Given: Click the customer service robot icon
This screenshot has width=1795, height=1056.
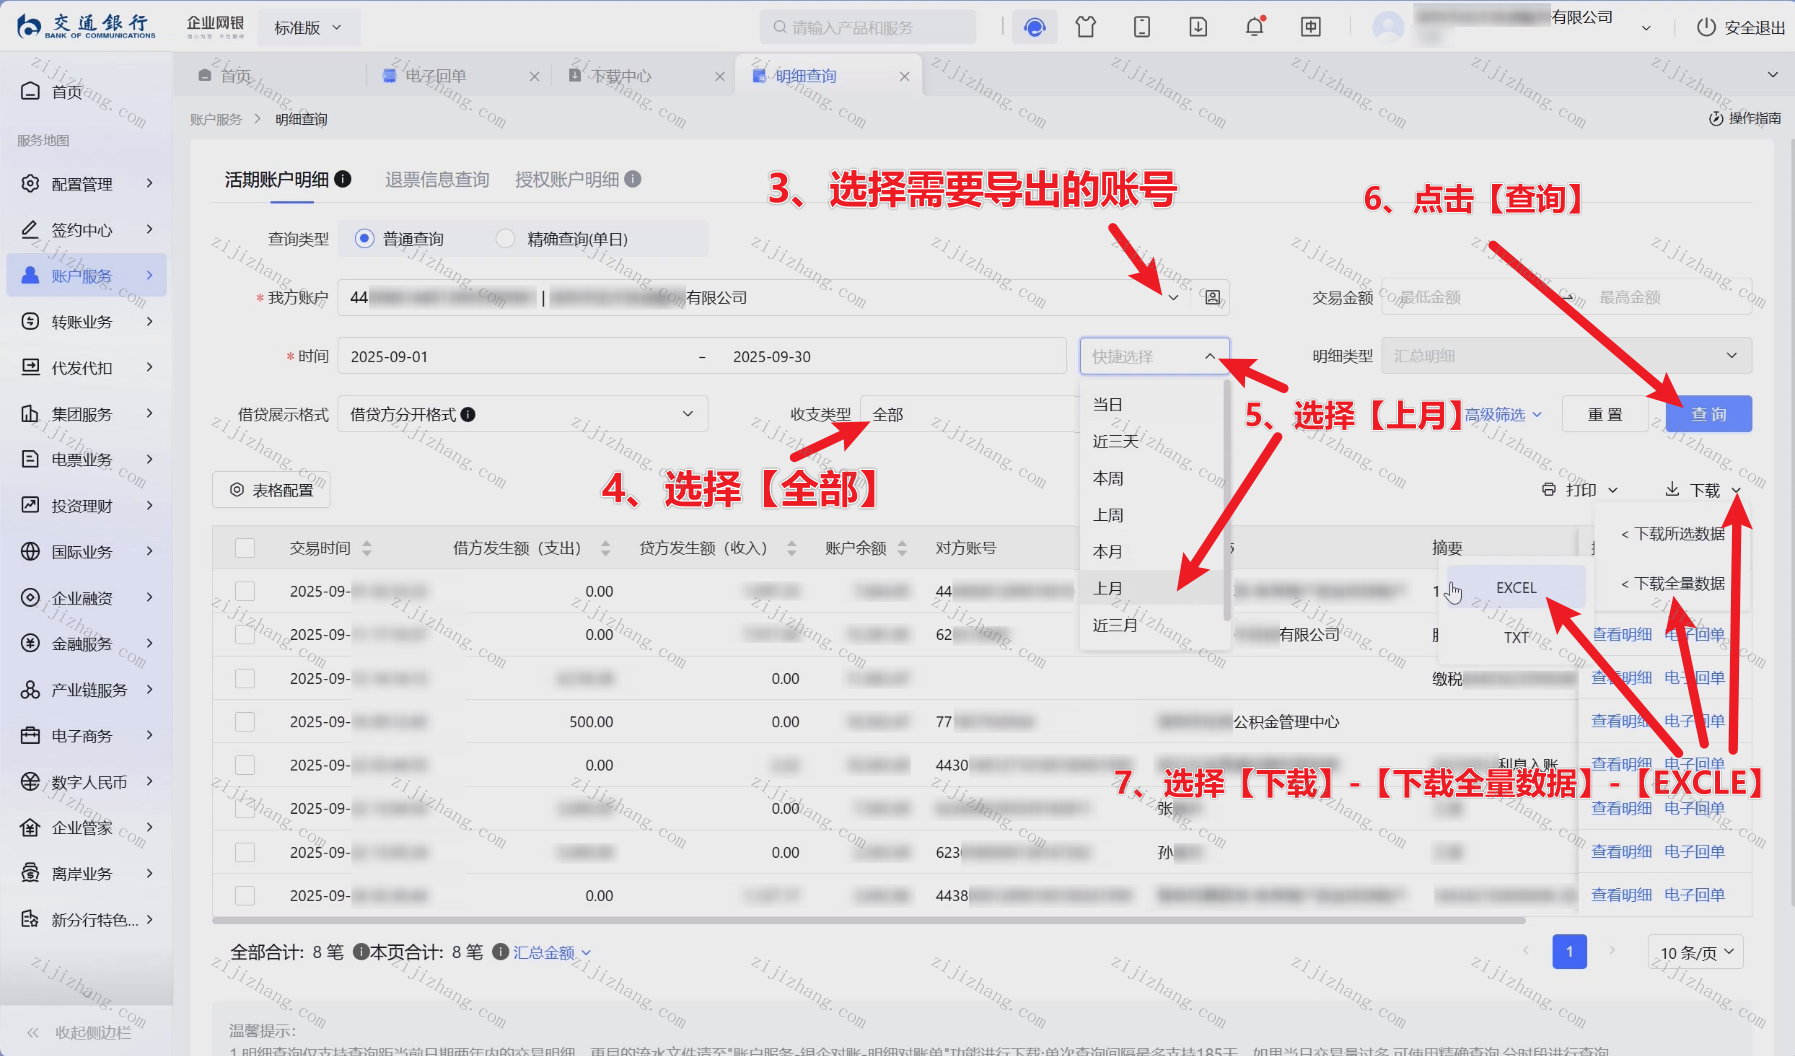Looking at the screenshot, I should (1035, 27).
